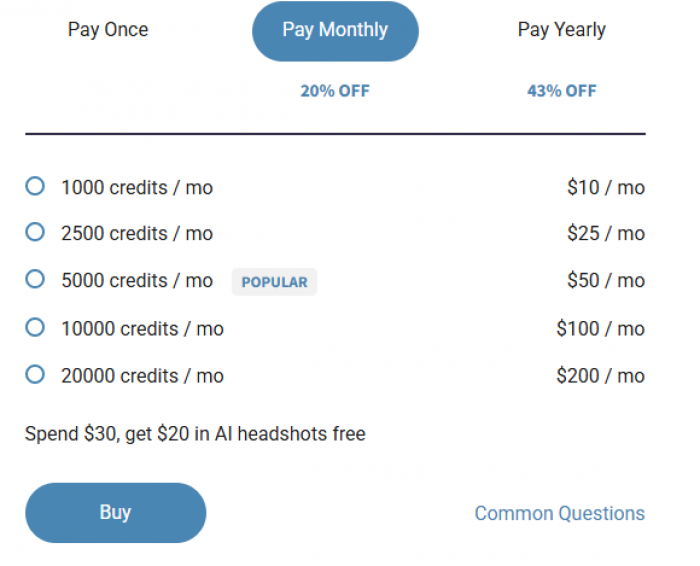Pick the 5000 credits radio button
The height and width of the screenshot is (566, 700).
(x=35, y=280)
